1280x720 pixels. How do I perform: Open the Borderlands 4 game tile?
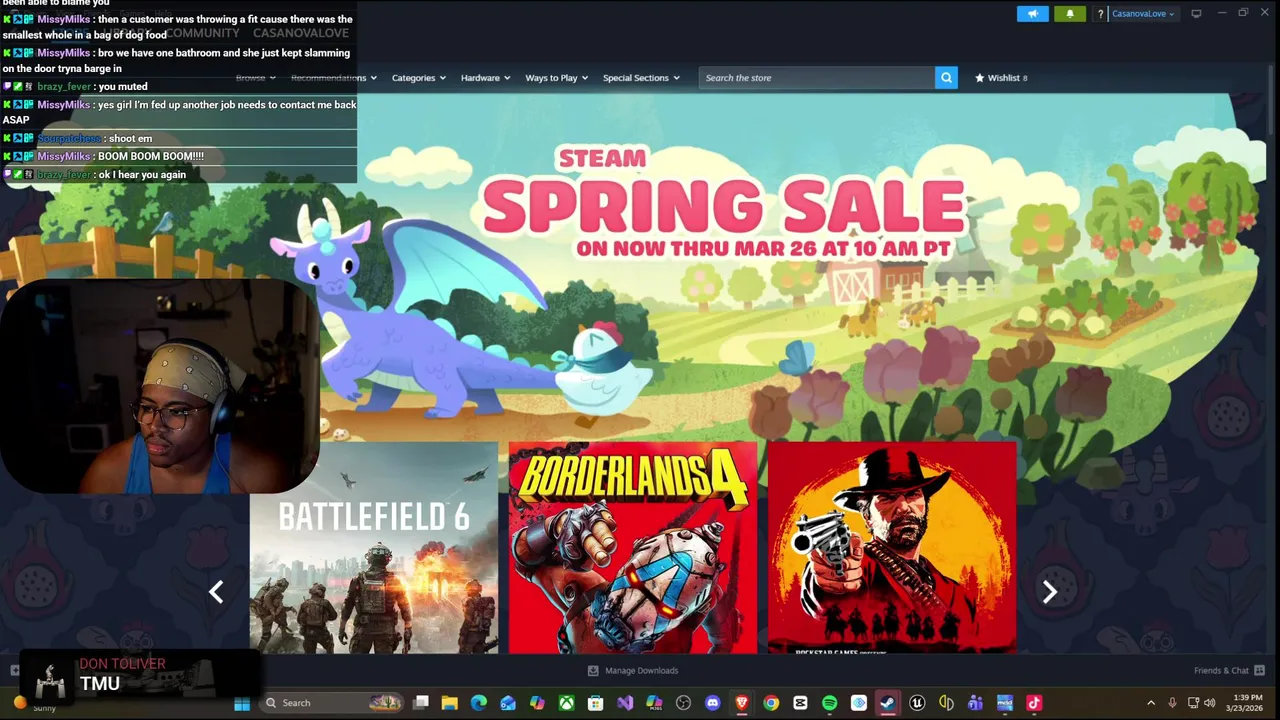(633, 548)
